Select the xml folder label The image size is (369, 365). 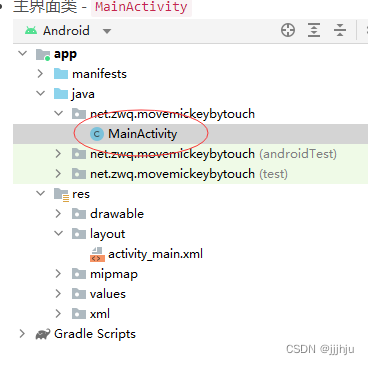[100, 314]
